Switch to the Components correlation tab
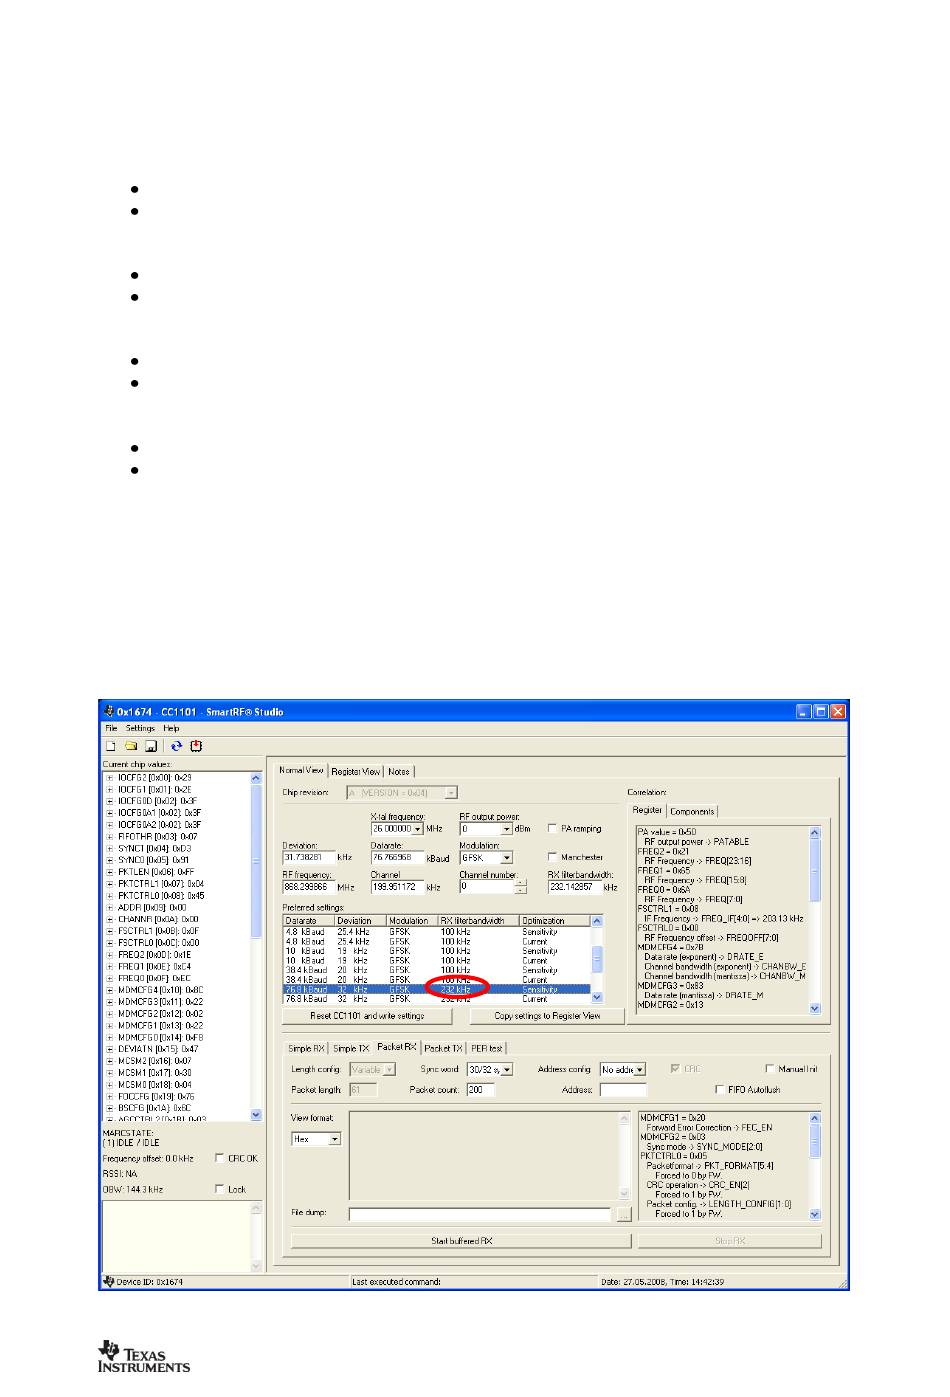This screenshot has width=950, height=1397. 692,811
